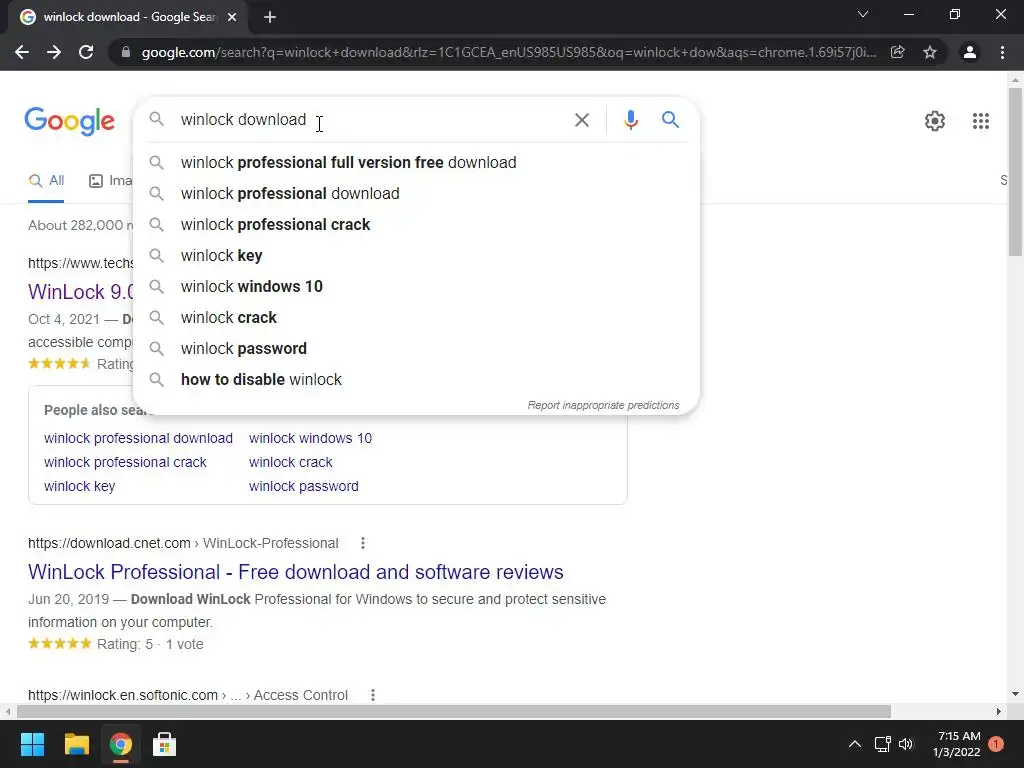The height and width of the screenshot is (768, 1024).
Task: Choose suggestion 'how to disable winlock'
Action: tap(415, 379)
